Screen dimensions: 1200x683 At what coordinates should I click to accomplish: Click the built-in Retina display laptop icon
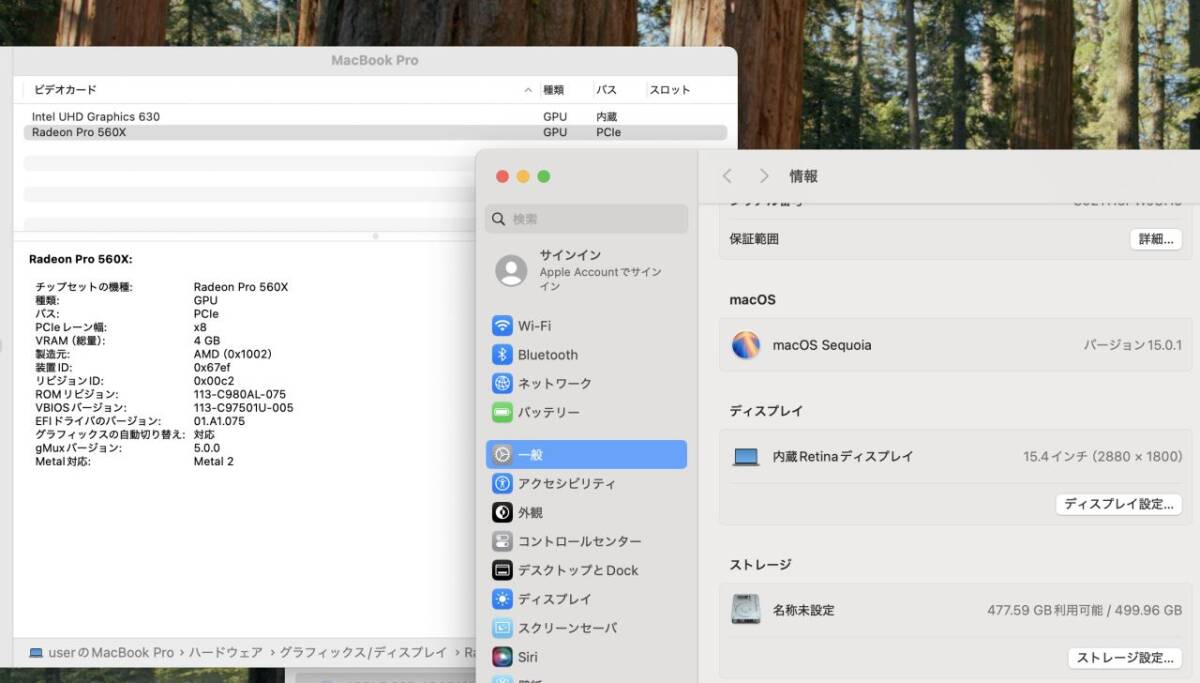click(x=746, y=456)
